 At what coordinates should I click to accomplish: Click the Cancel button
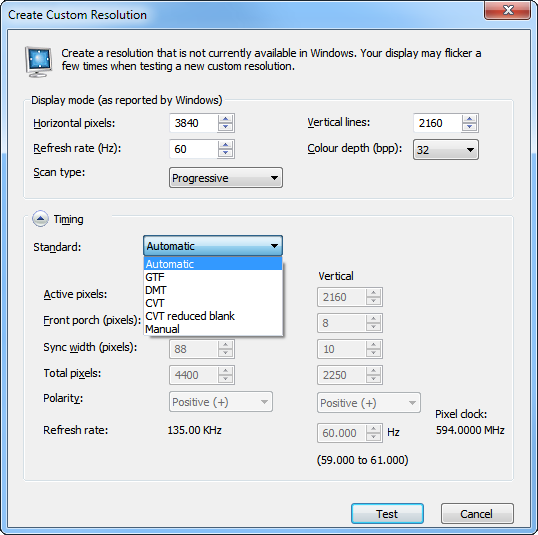pos(477,514)
